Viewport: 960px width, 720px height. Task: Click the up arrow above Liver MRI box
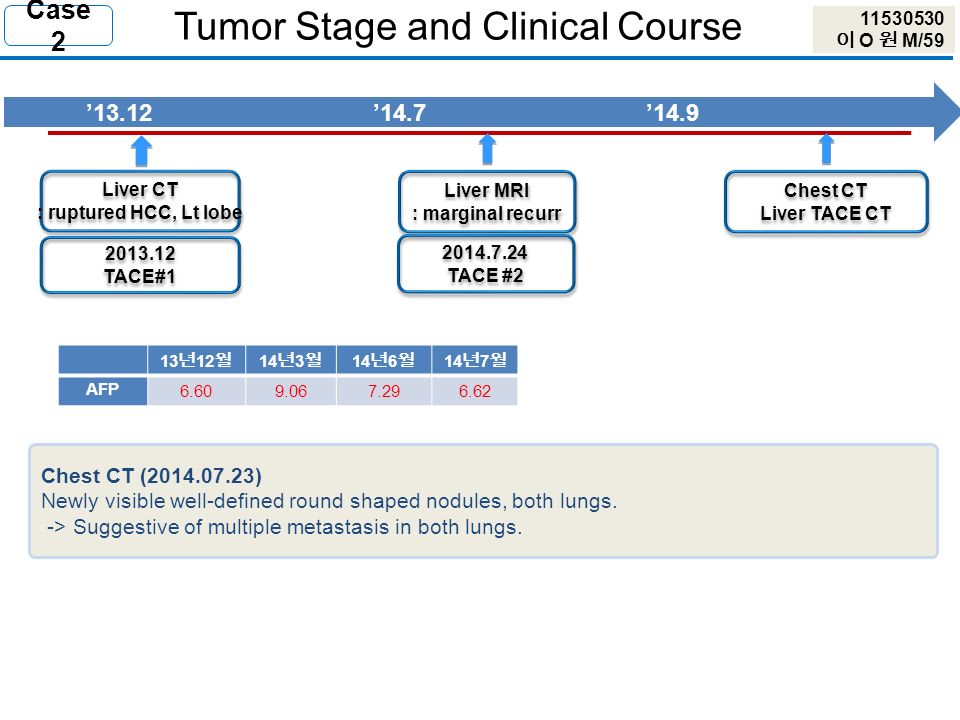487,149
